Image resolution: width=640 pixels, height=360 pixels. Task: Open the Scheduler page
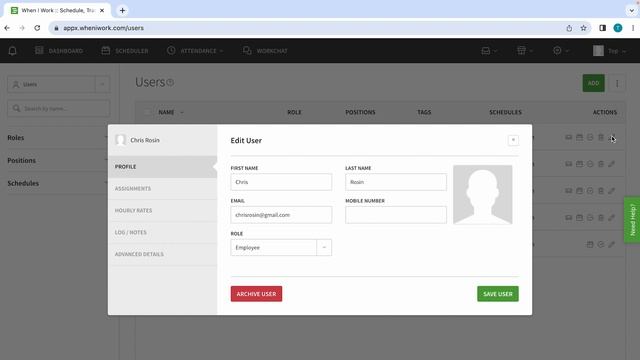(125, 51)
